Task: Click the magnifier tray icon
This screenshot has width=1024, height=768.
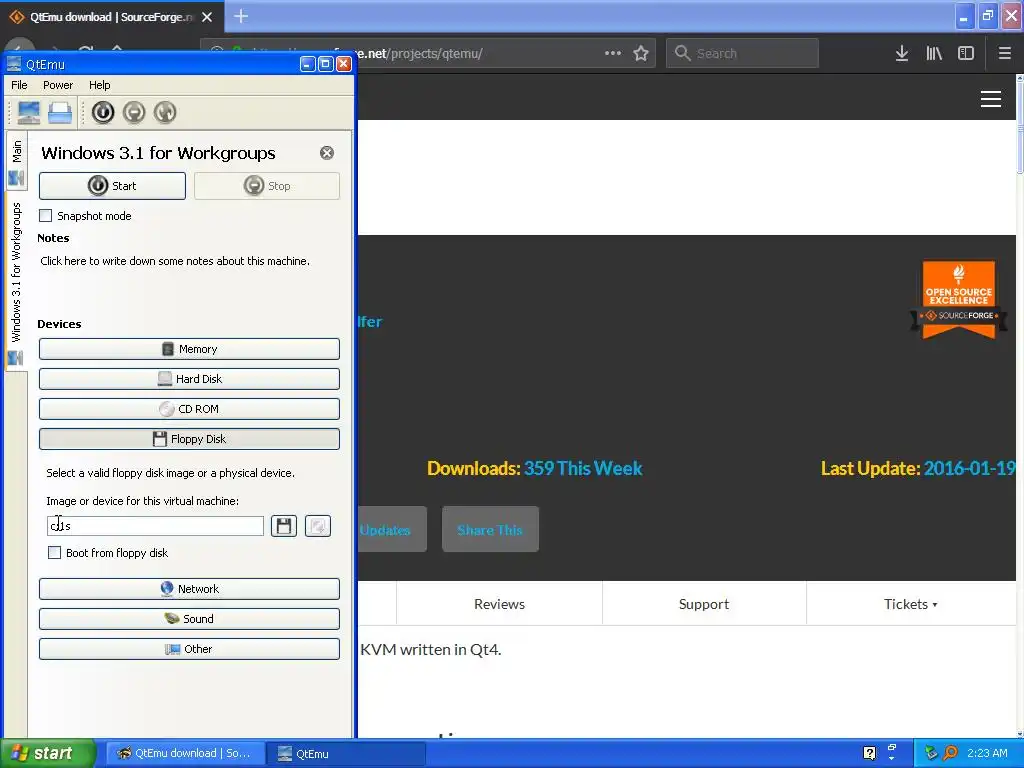Action: point(950,753)
